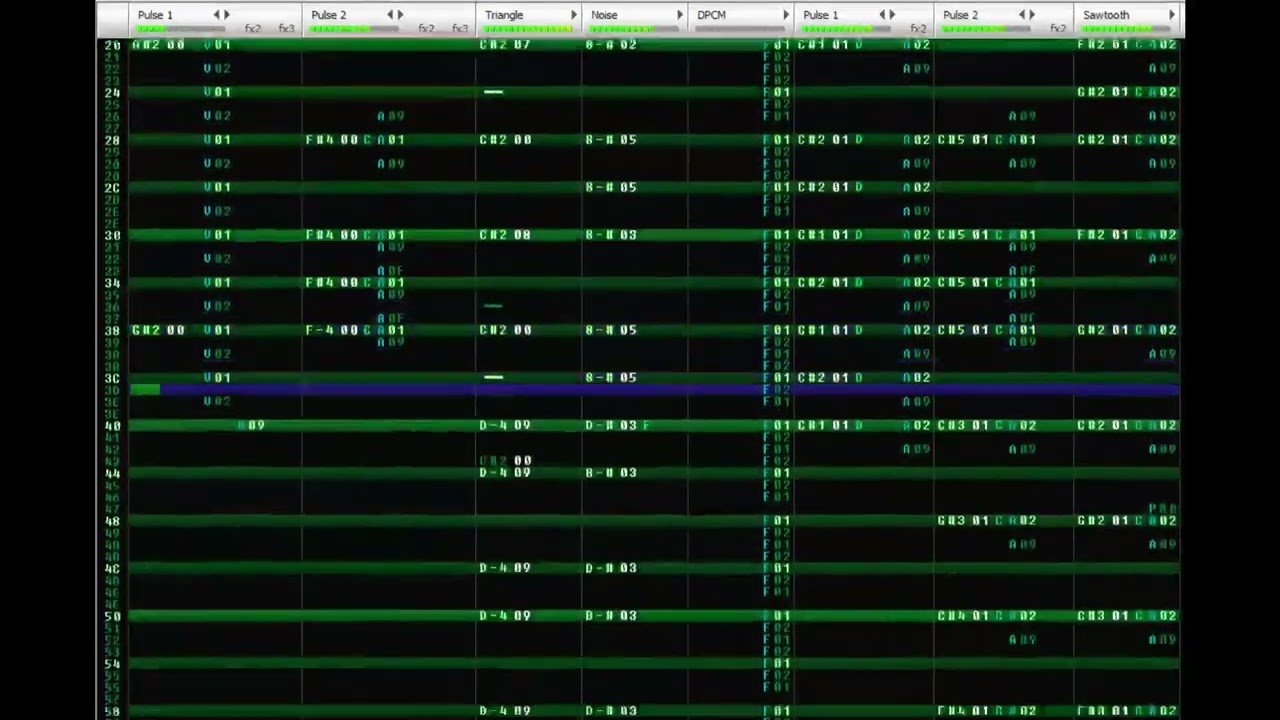Click the green edit cursor cell in Pulse 1

[x=145, y=390]
